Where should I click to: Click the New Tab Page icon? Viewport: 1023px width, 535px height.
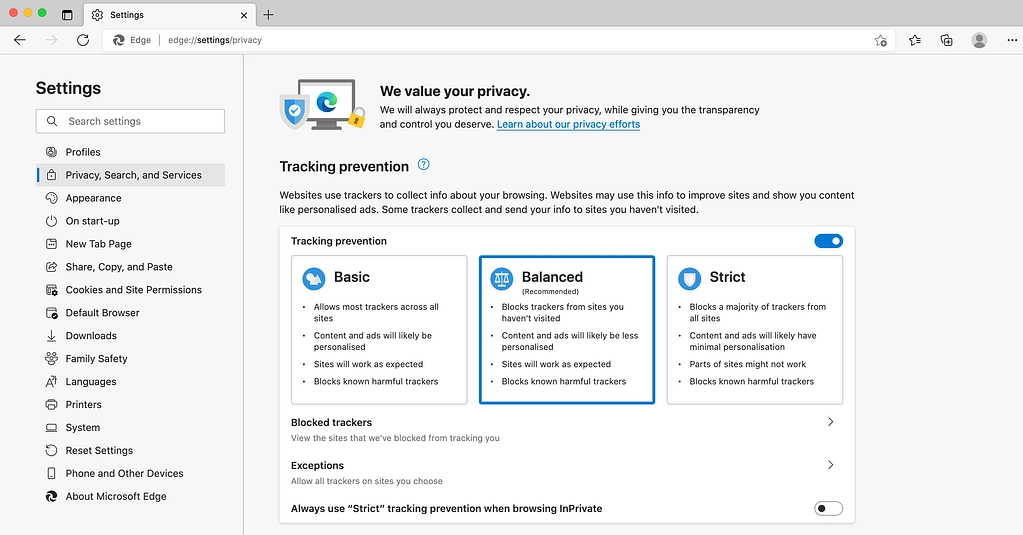pyautogui.click(x=52, y=244)
